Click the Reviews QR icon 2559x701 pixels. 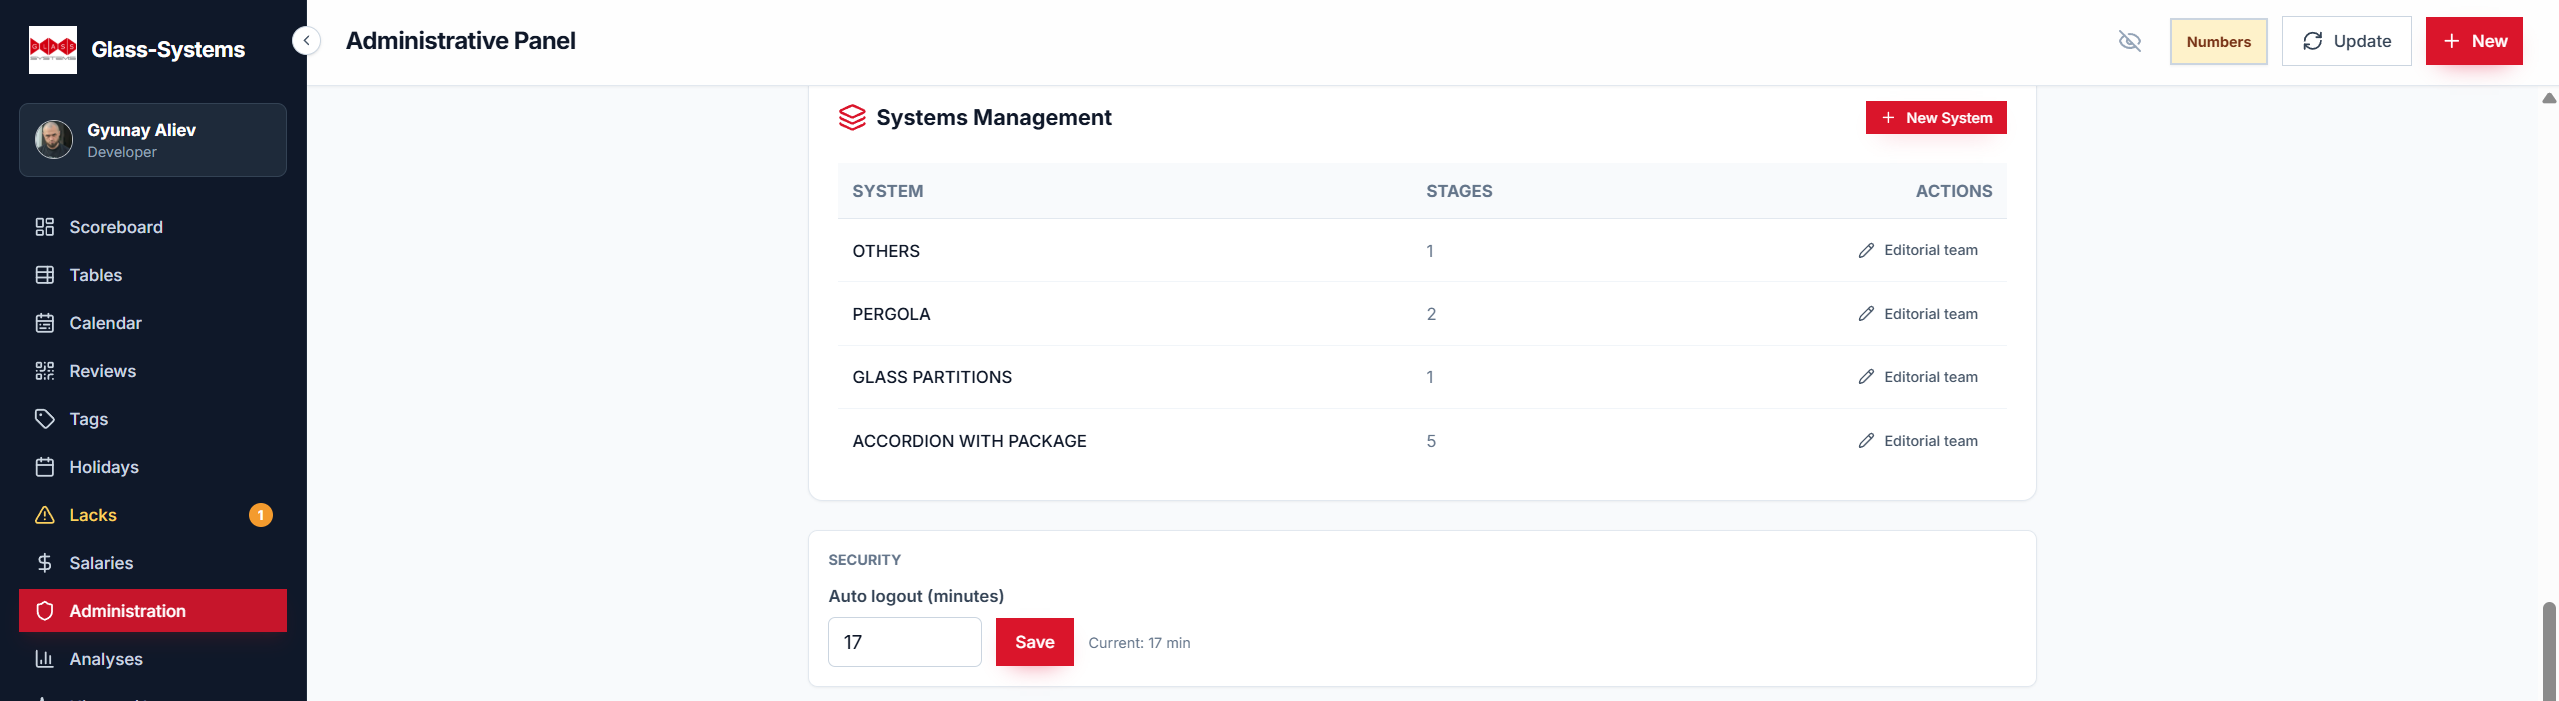(x=45, y=371)
